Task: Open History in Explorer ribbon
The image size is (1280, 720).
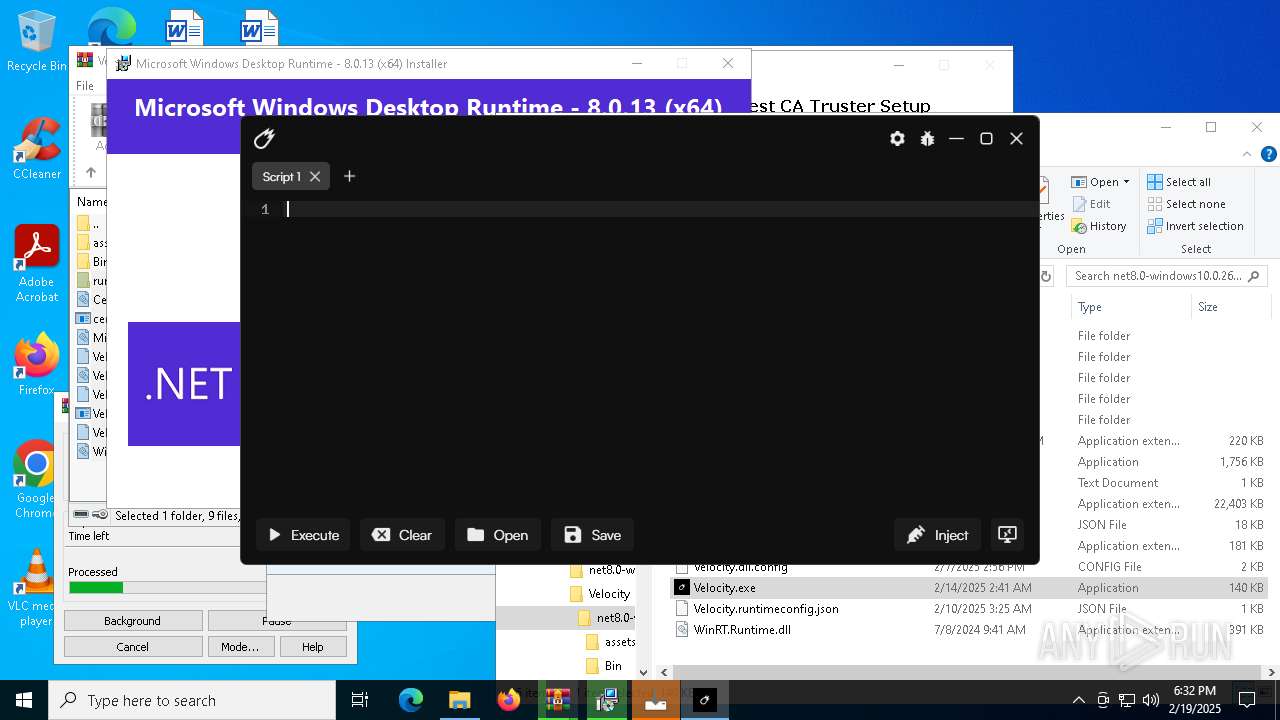Action: pos(1099,226)
